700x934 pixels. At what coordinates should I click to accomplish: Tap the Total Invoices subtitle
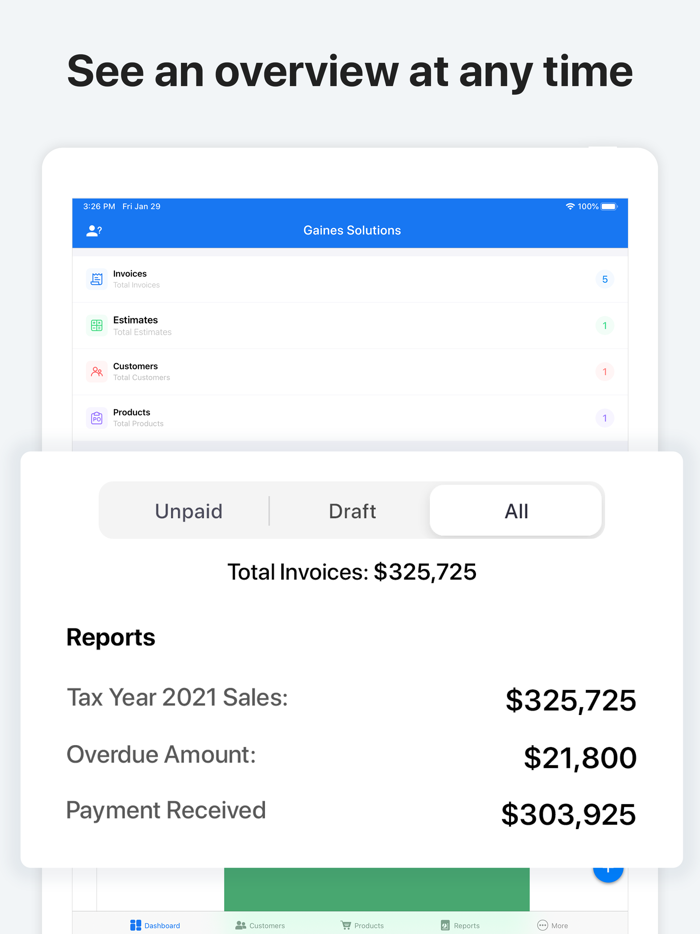coord(136,285)
